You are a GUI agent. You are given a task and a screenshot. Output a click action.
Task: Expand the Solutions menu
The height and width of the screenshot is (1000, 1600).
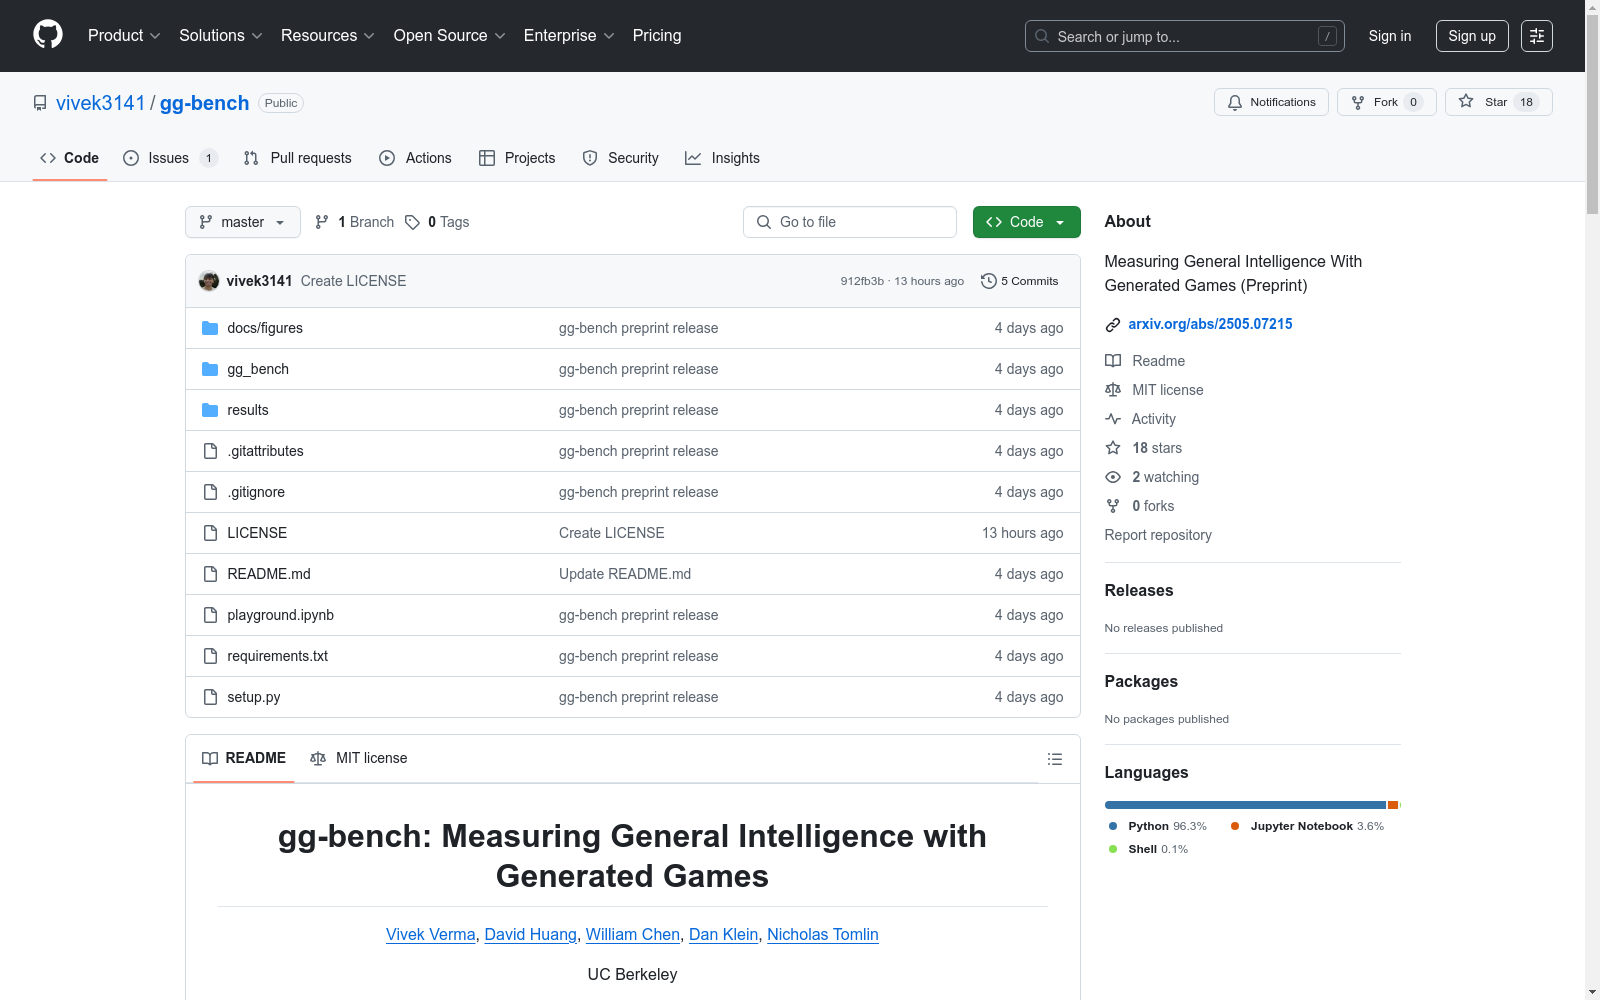coord(221,36)
